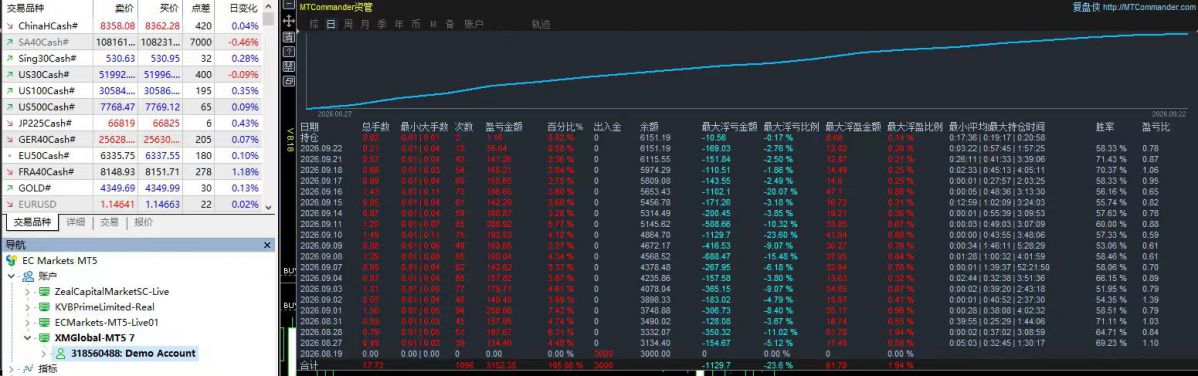Expand the 318560488 Demo Account node

pos(44,353)
